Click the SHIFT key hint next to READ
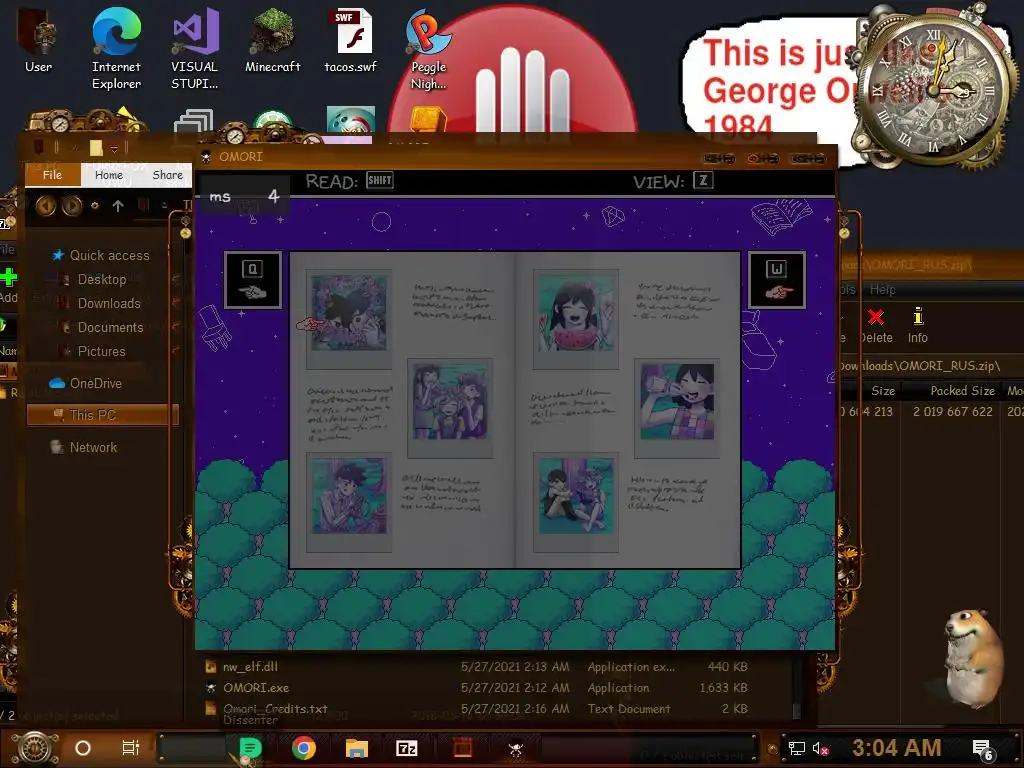1024x768 pixels. pos(380,180)
